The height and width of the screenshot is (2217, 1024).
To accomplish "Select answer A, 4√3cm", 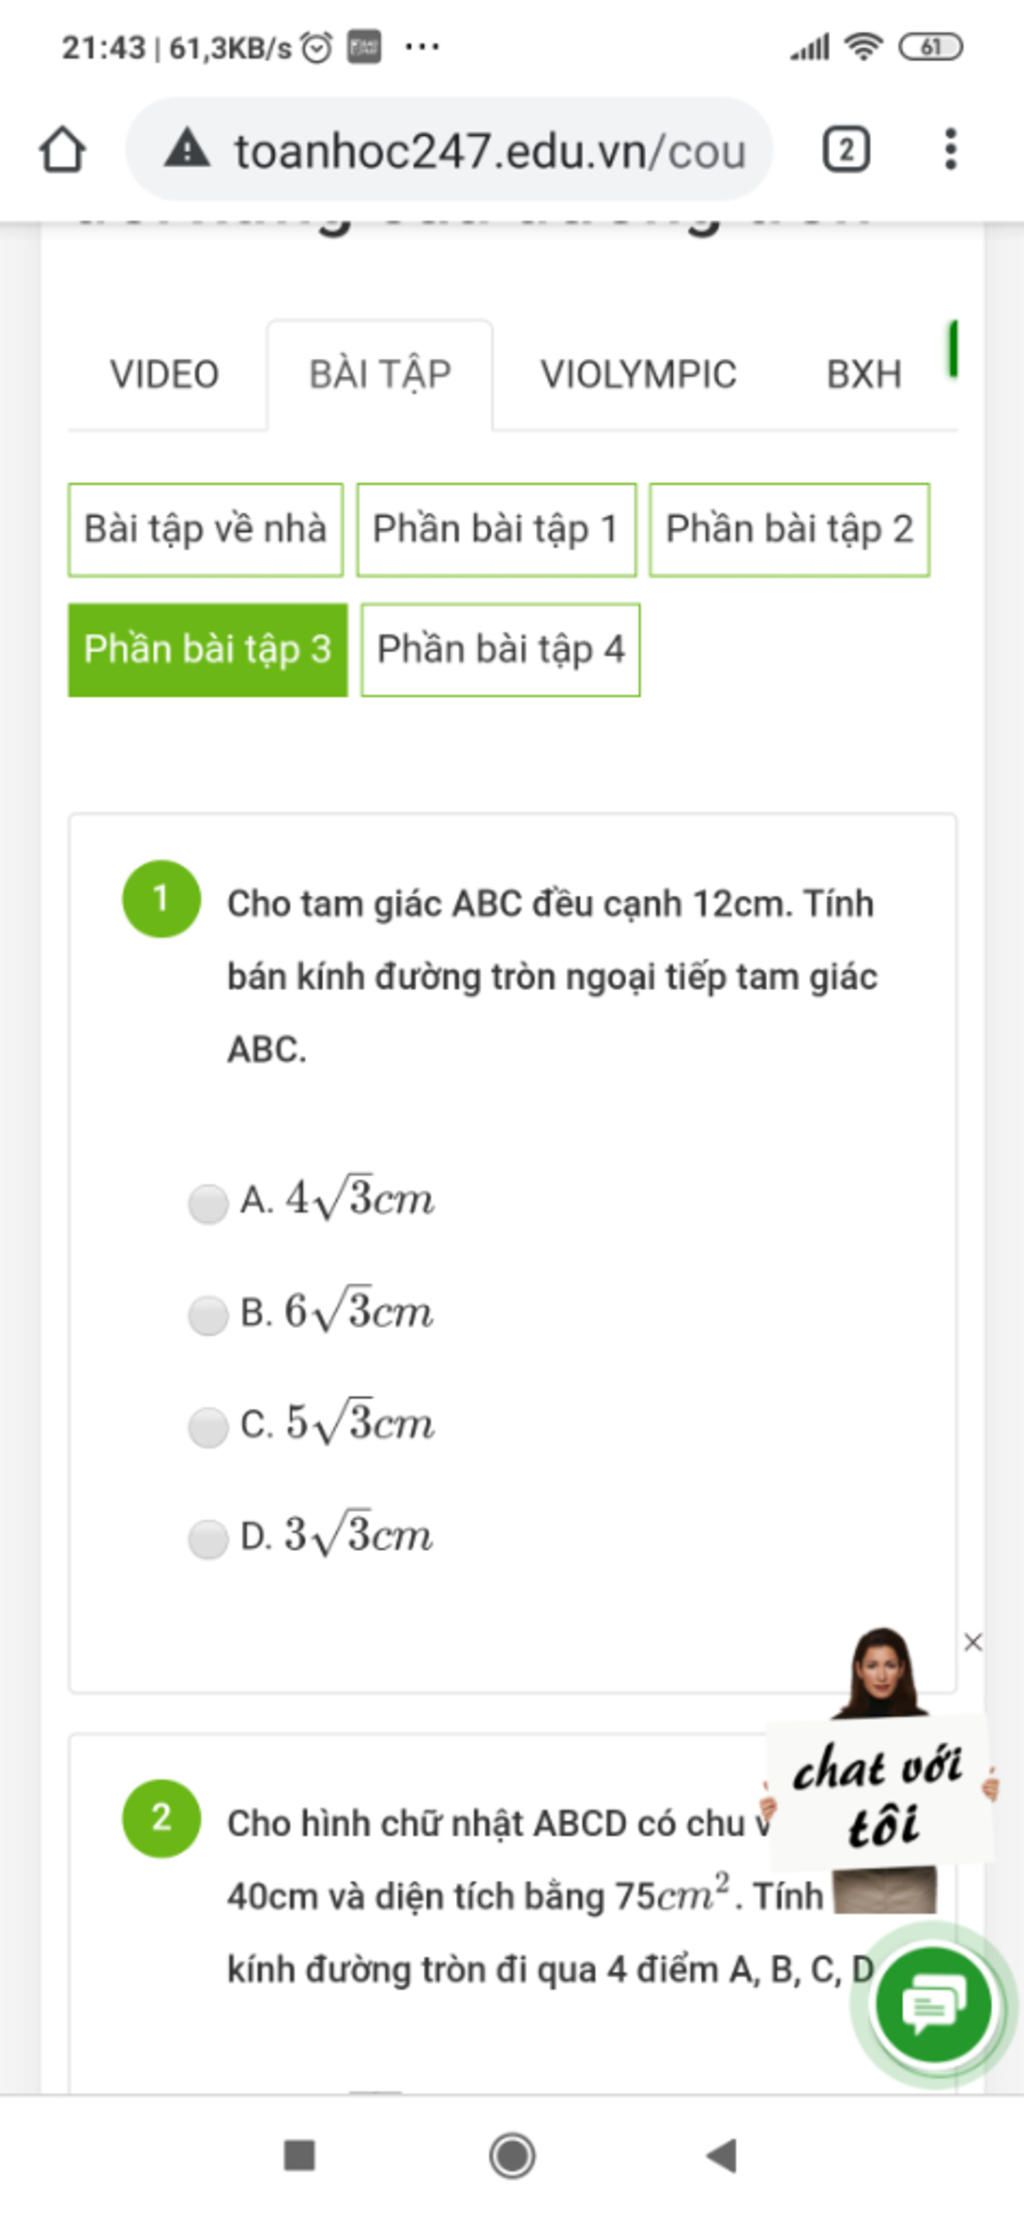I will pos(208,1203).
